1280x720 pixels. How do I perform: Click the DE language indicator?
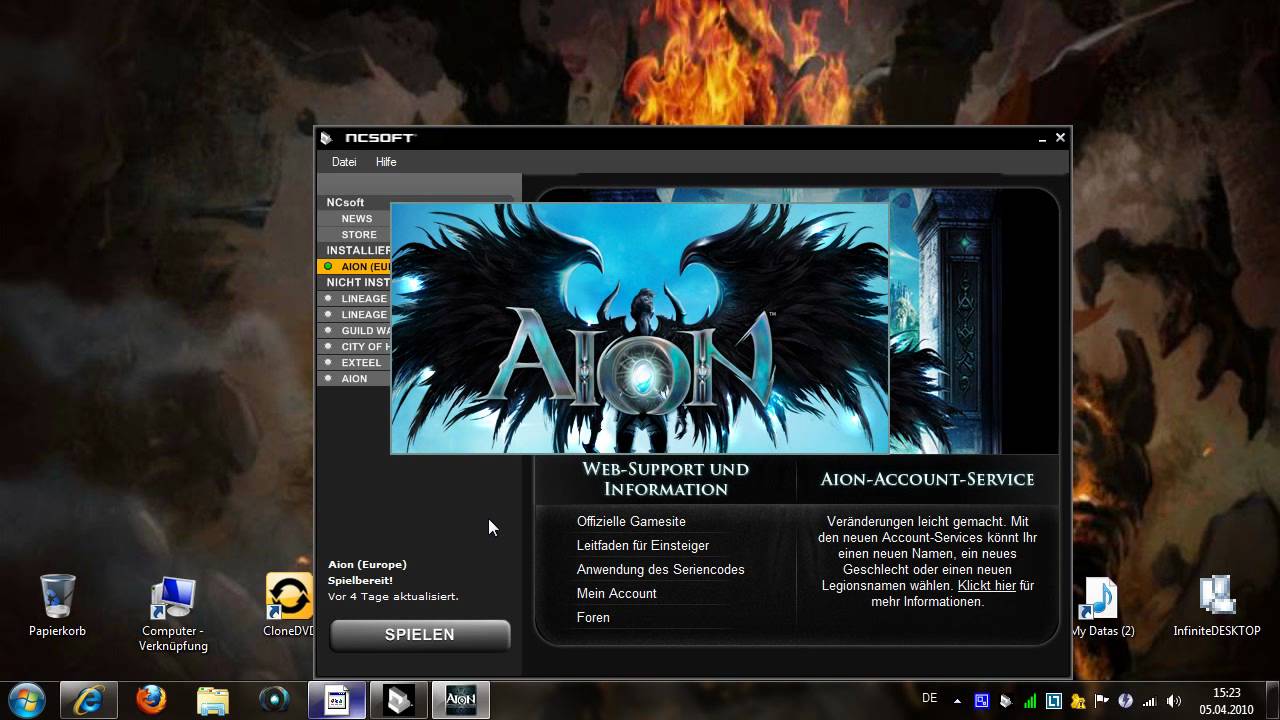tap(929, 698)
